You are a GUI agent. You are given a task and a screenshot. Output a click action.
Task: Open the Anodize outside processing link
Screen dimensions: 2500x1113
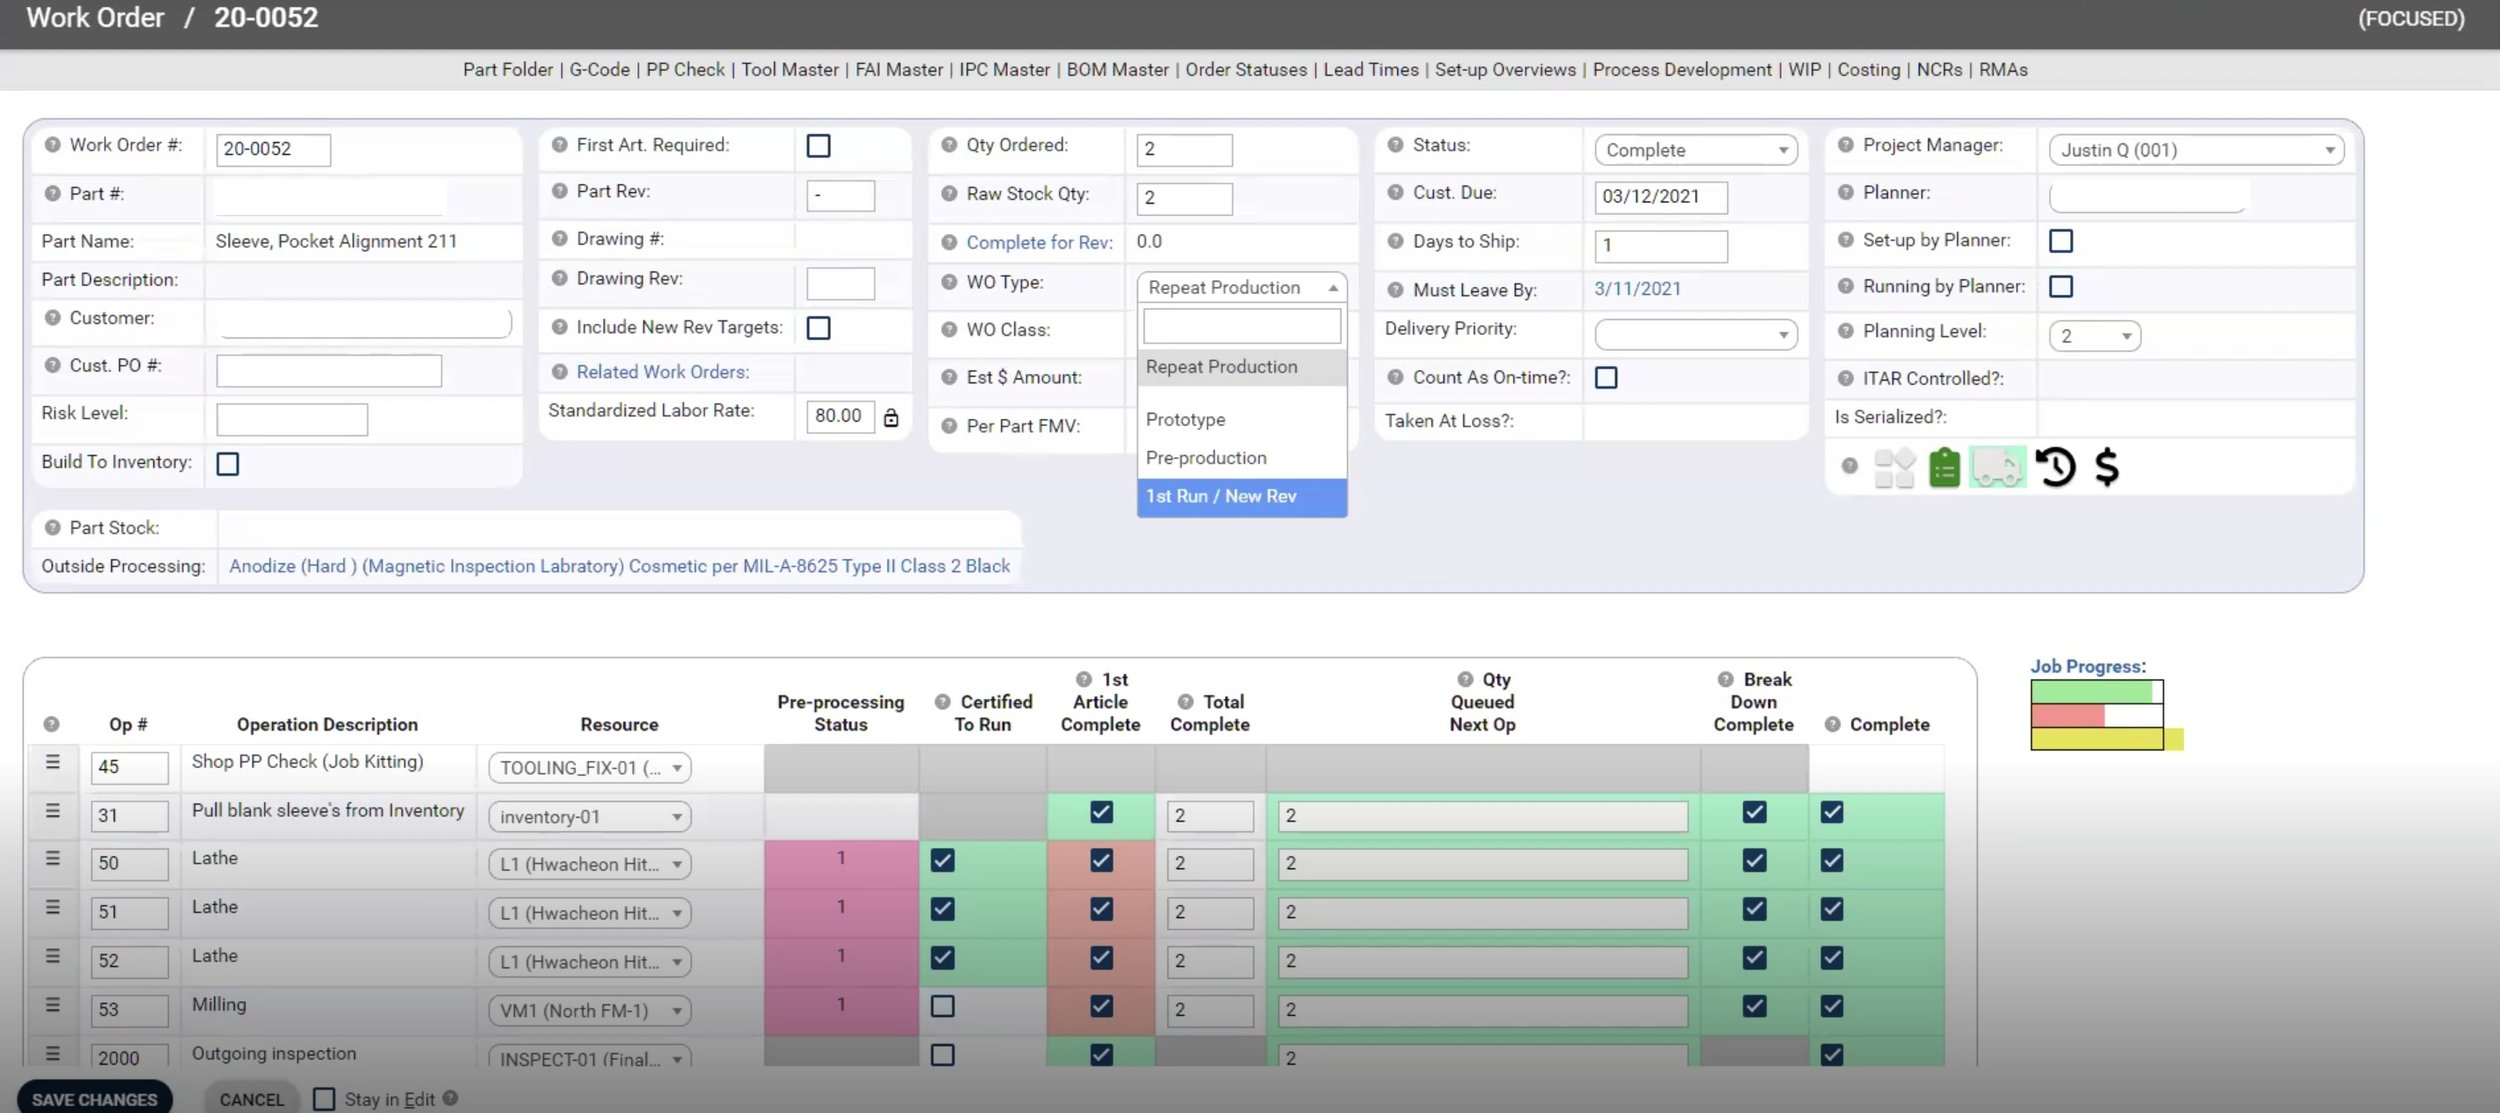619,566
